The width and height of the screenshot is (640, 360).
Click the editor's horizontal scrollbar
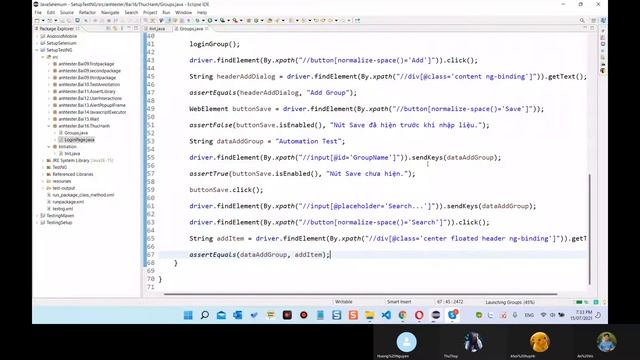click(360, 294)
